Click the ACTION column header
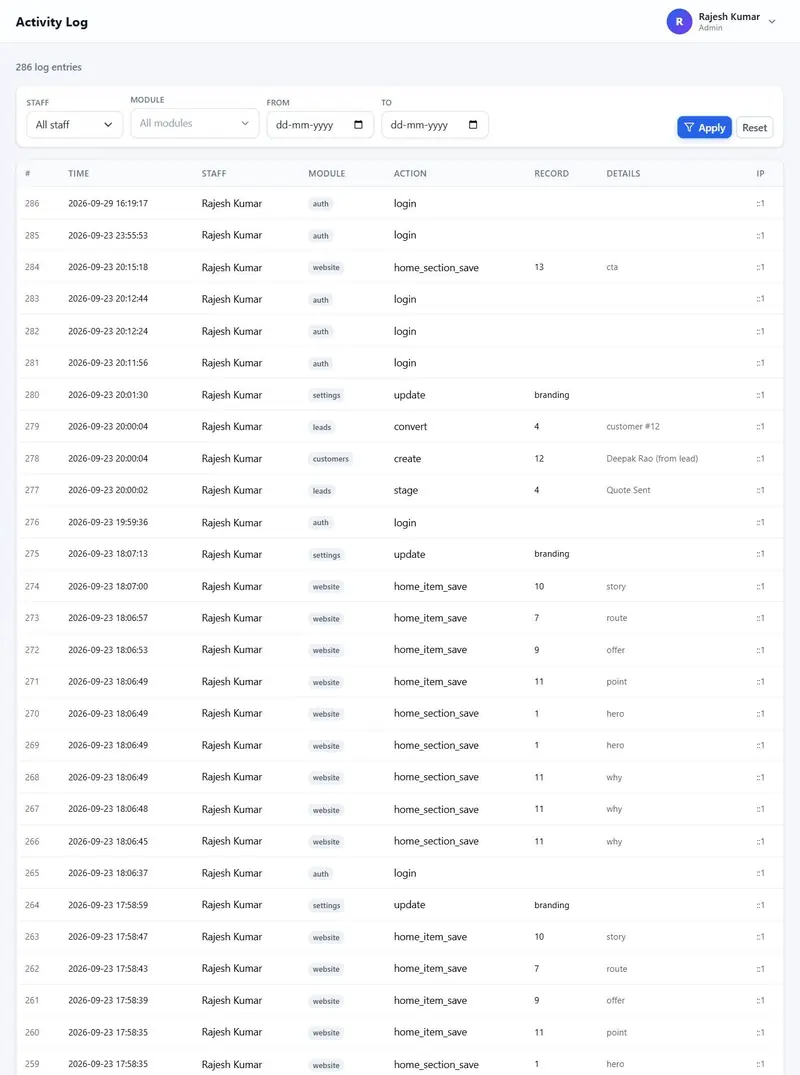 pos(410,173)
